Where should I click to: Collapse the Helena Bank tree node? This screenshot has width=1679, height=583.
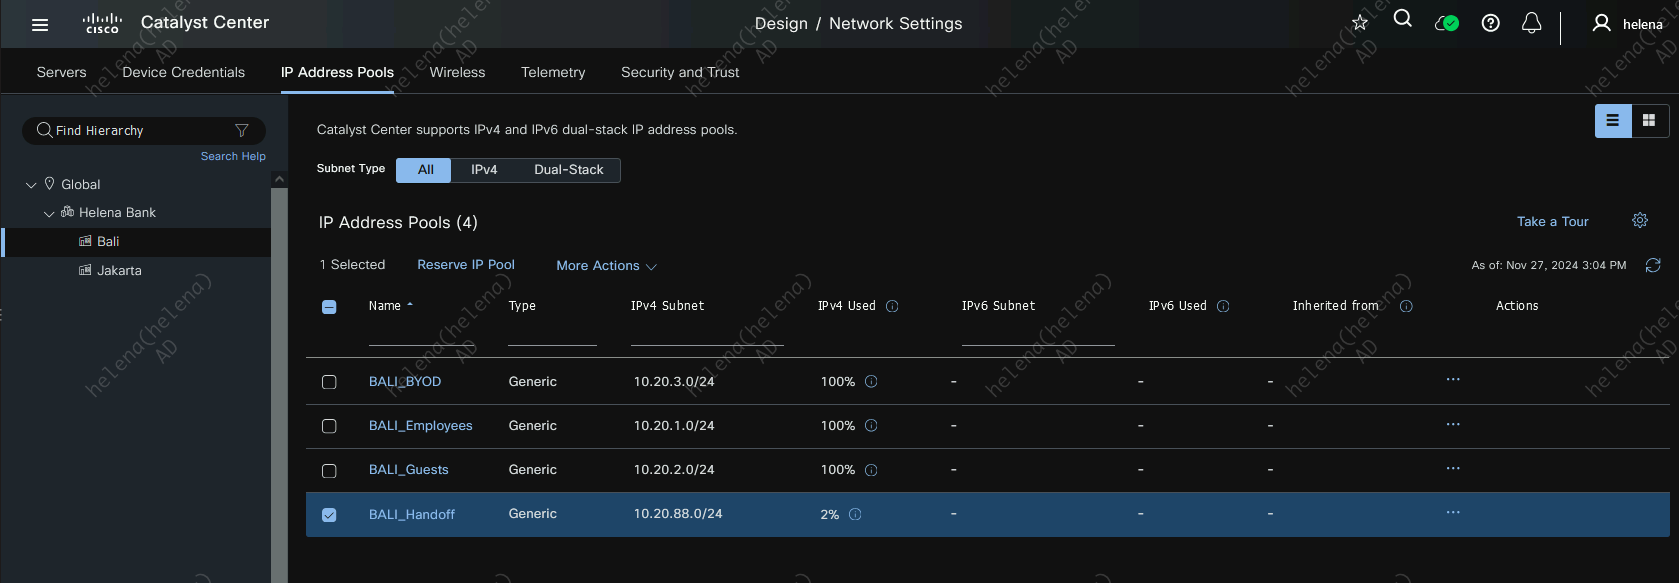click(49, 213)
